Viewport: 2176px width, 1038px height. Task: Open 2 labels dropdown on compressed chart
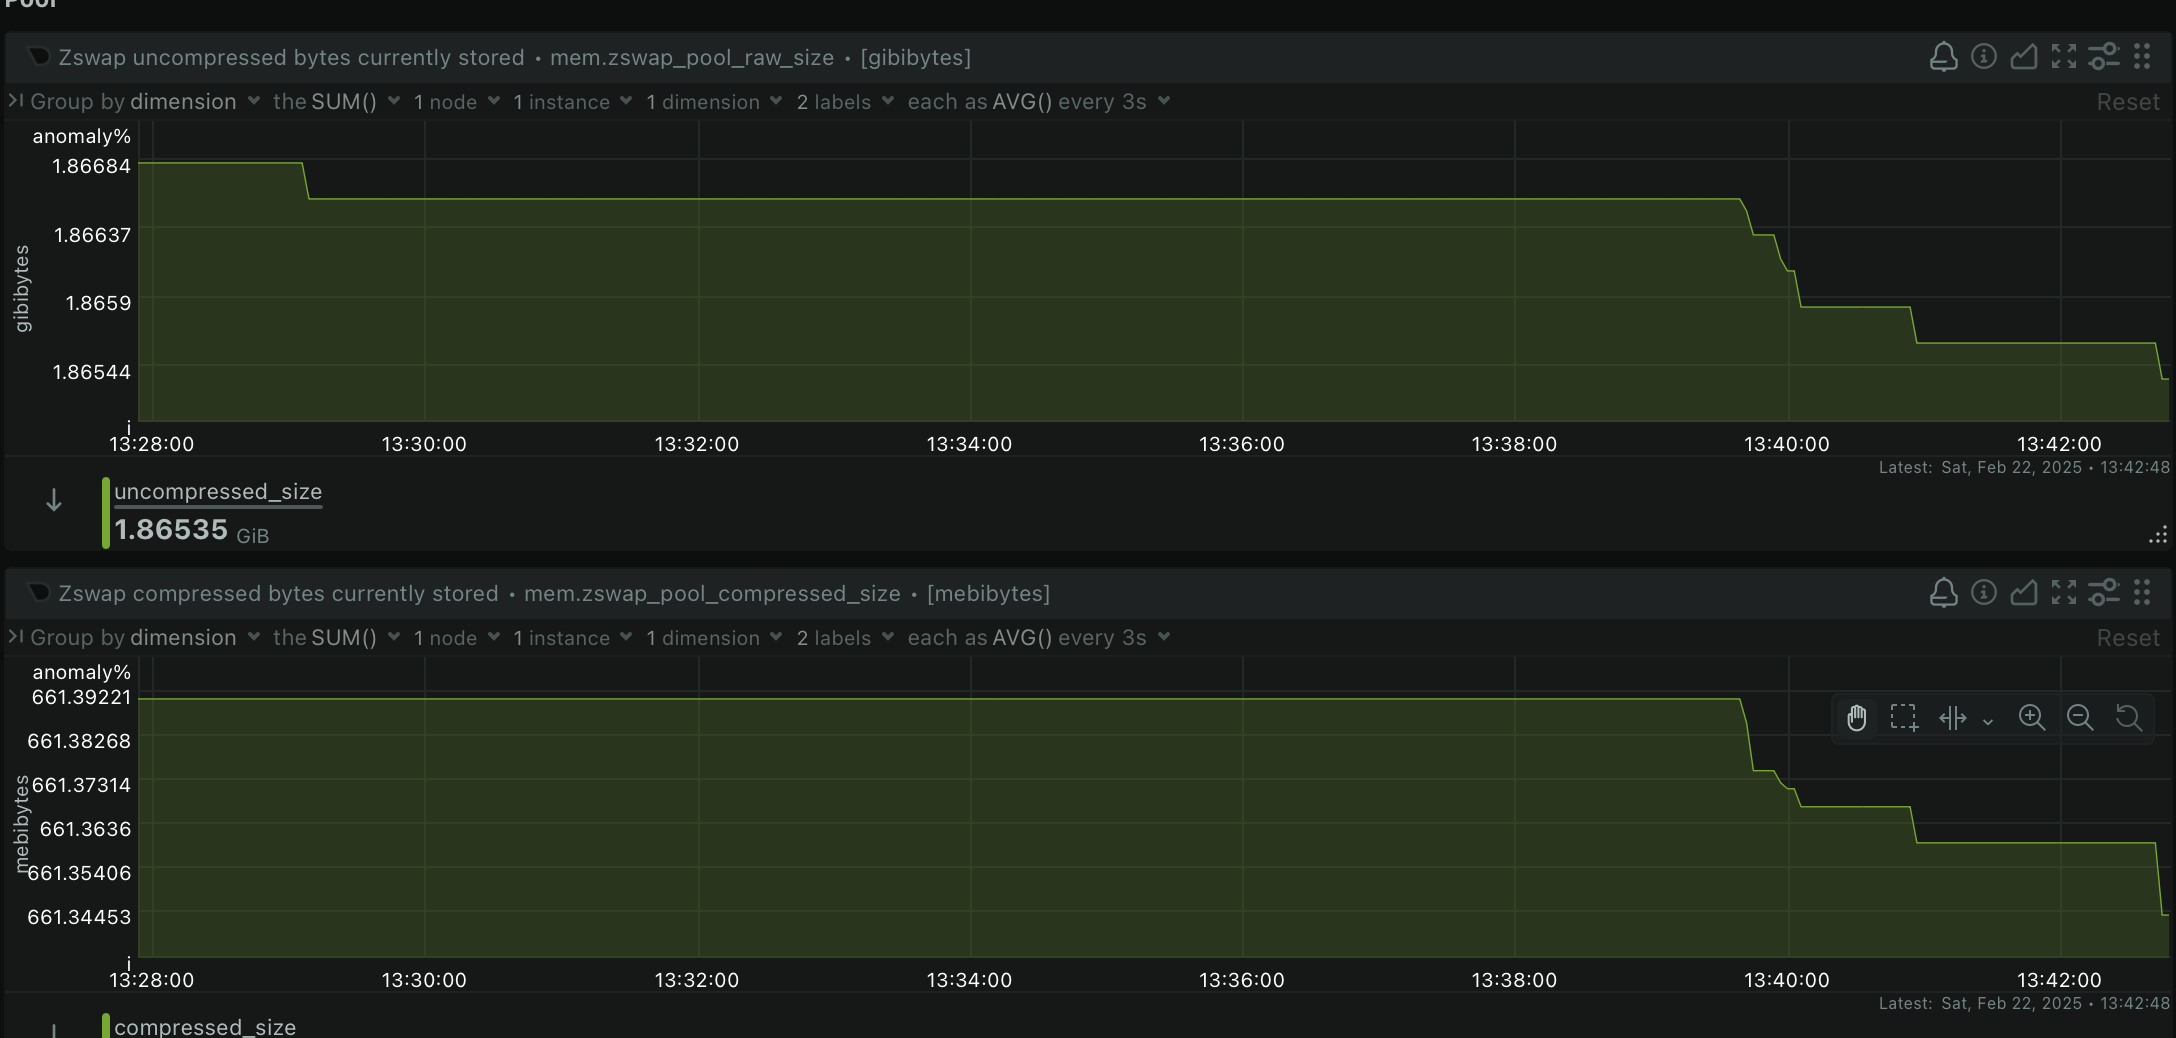(x=845, y=637)
